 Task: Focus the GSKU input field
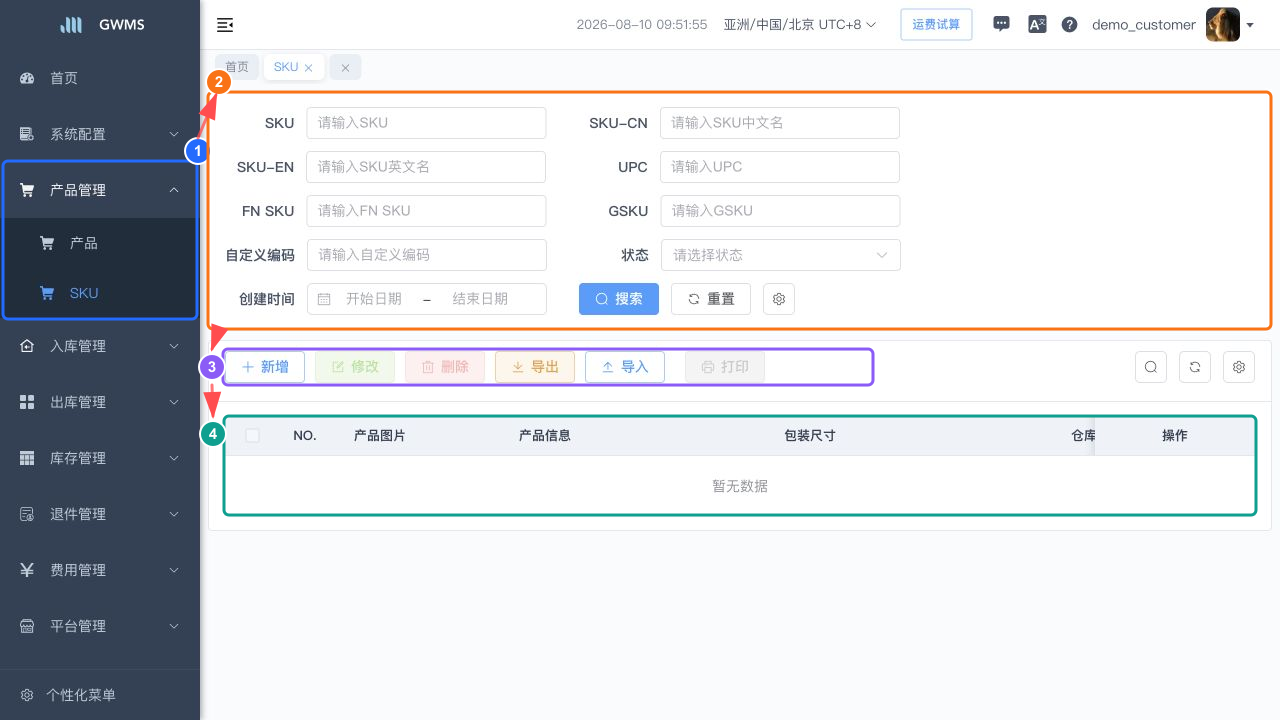780,211
